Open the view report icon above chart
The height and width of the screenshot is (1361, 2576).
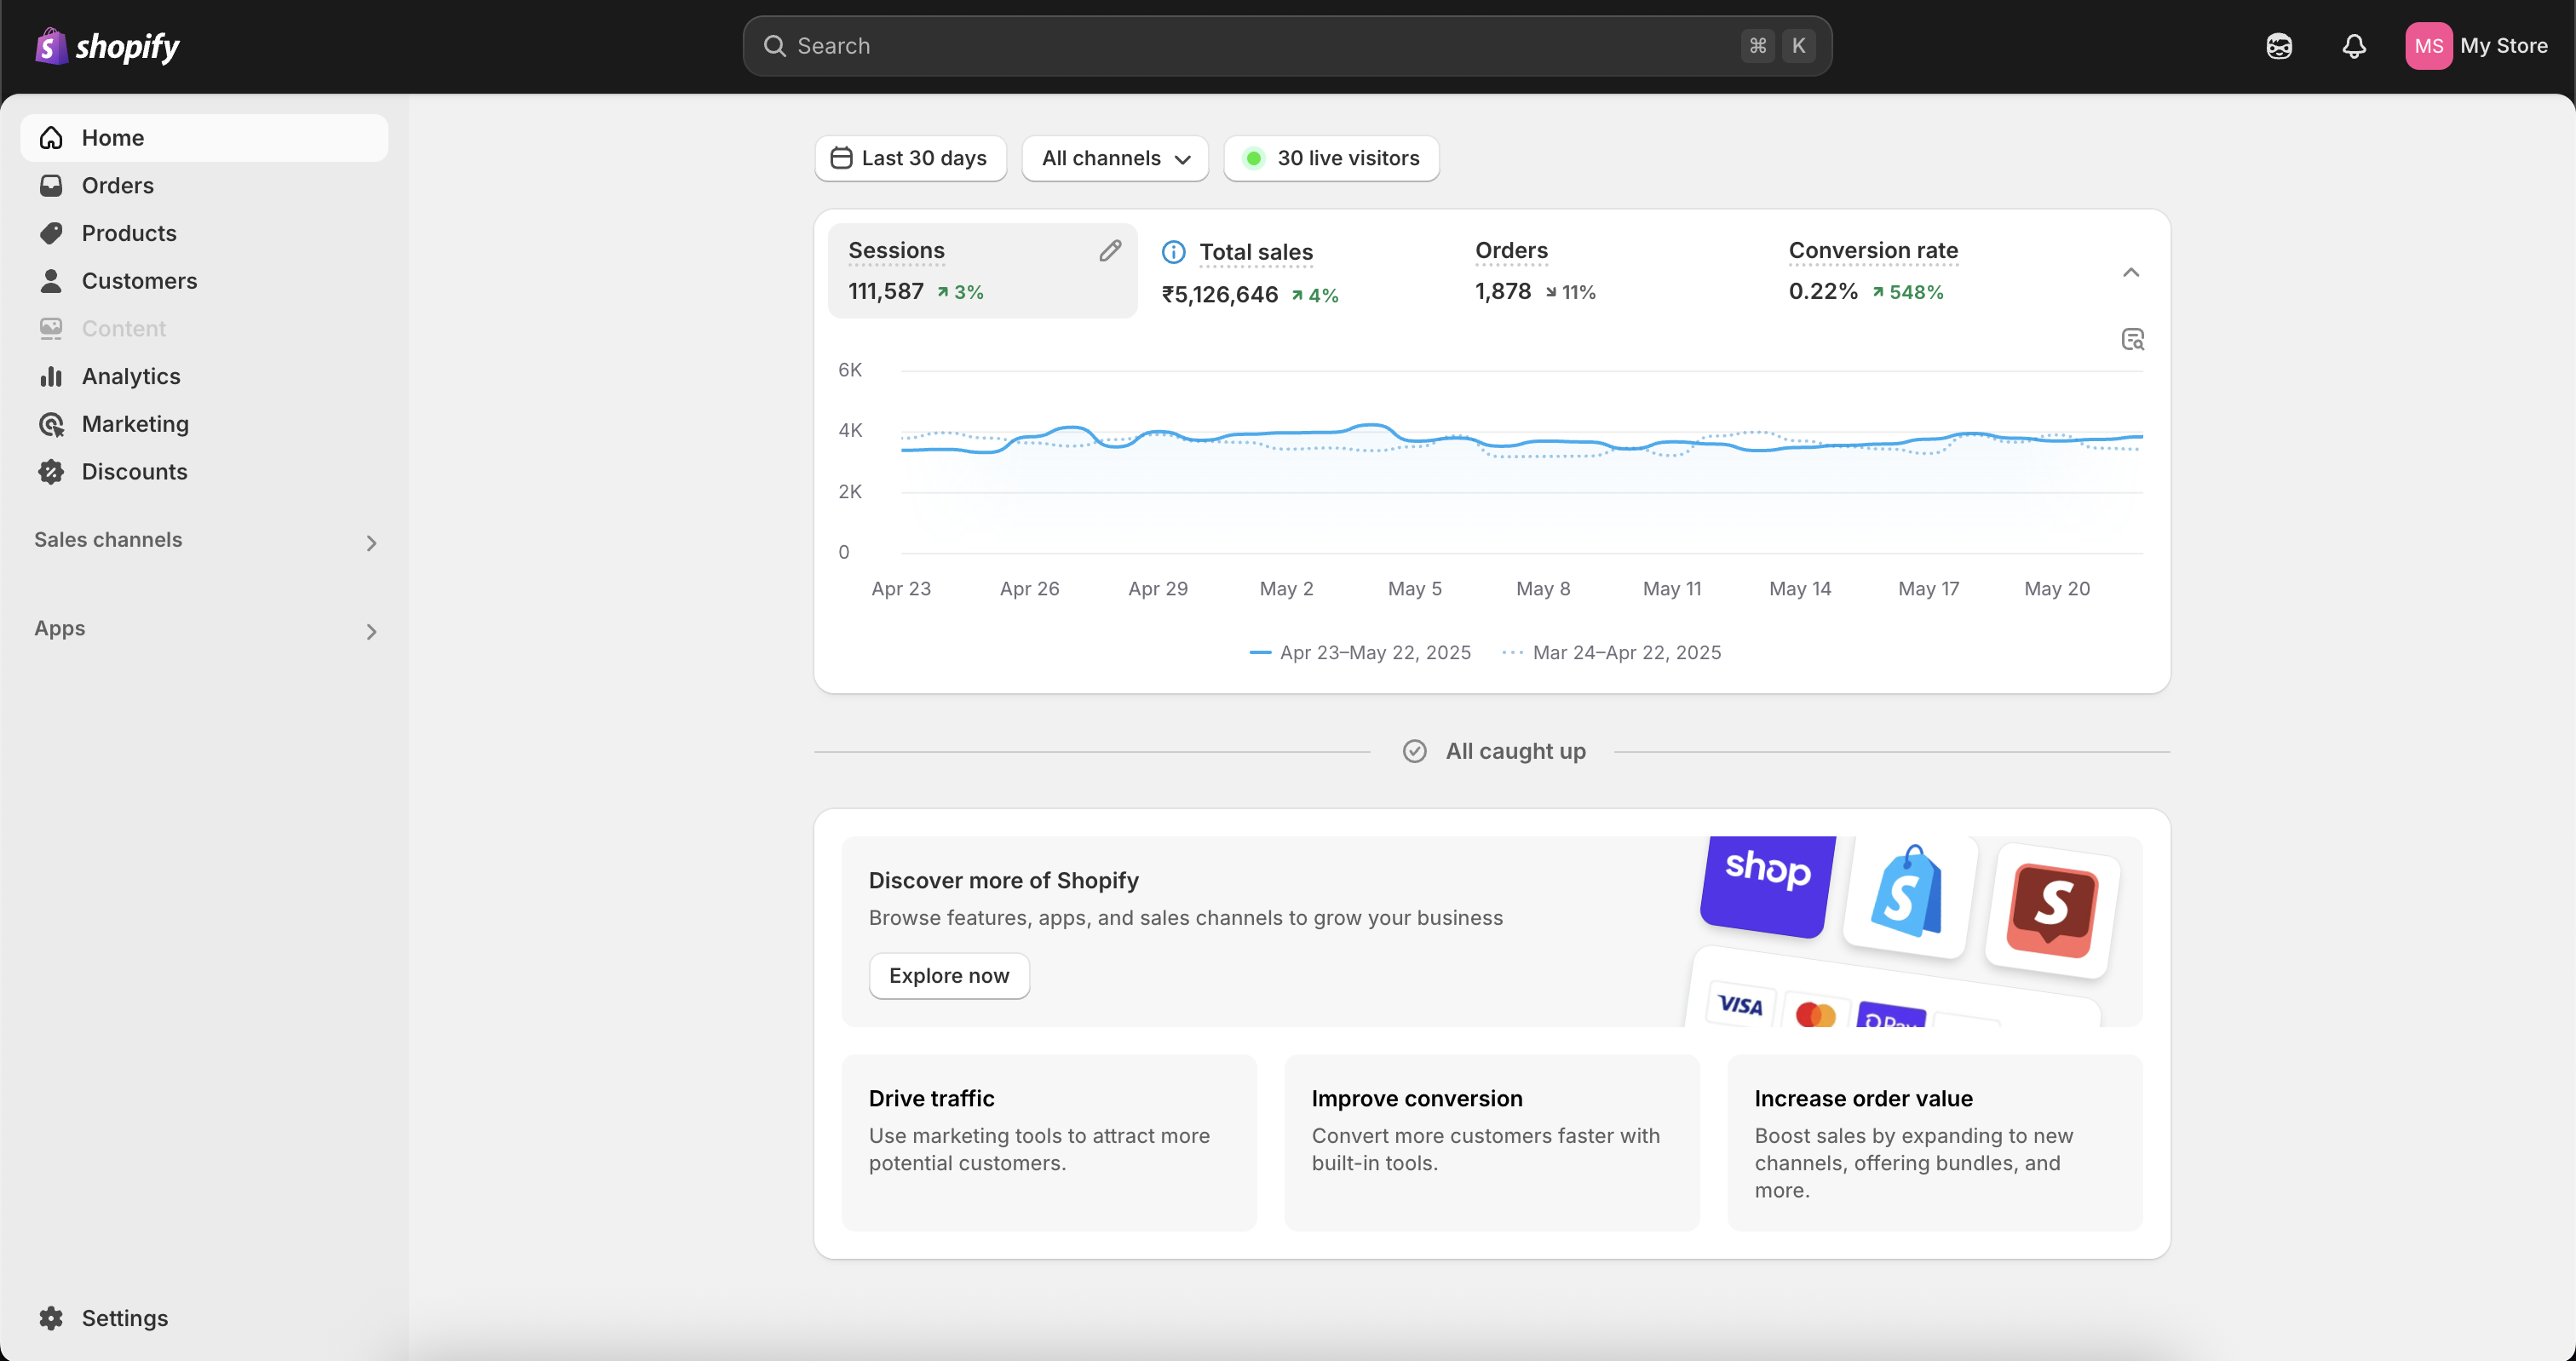2131,340
